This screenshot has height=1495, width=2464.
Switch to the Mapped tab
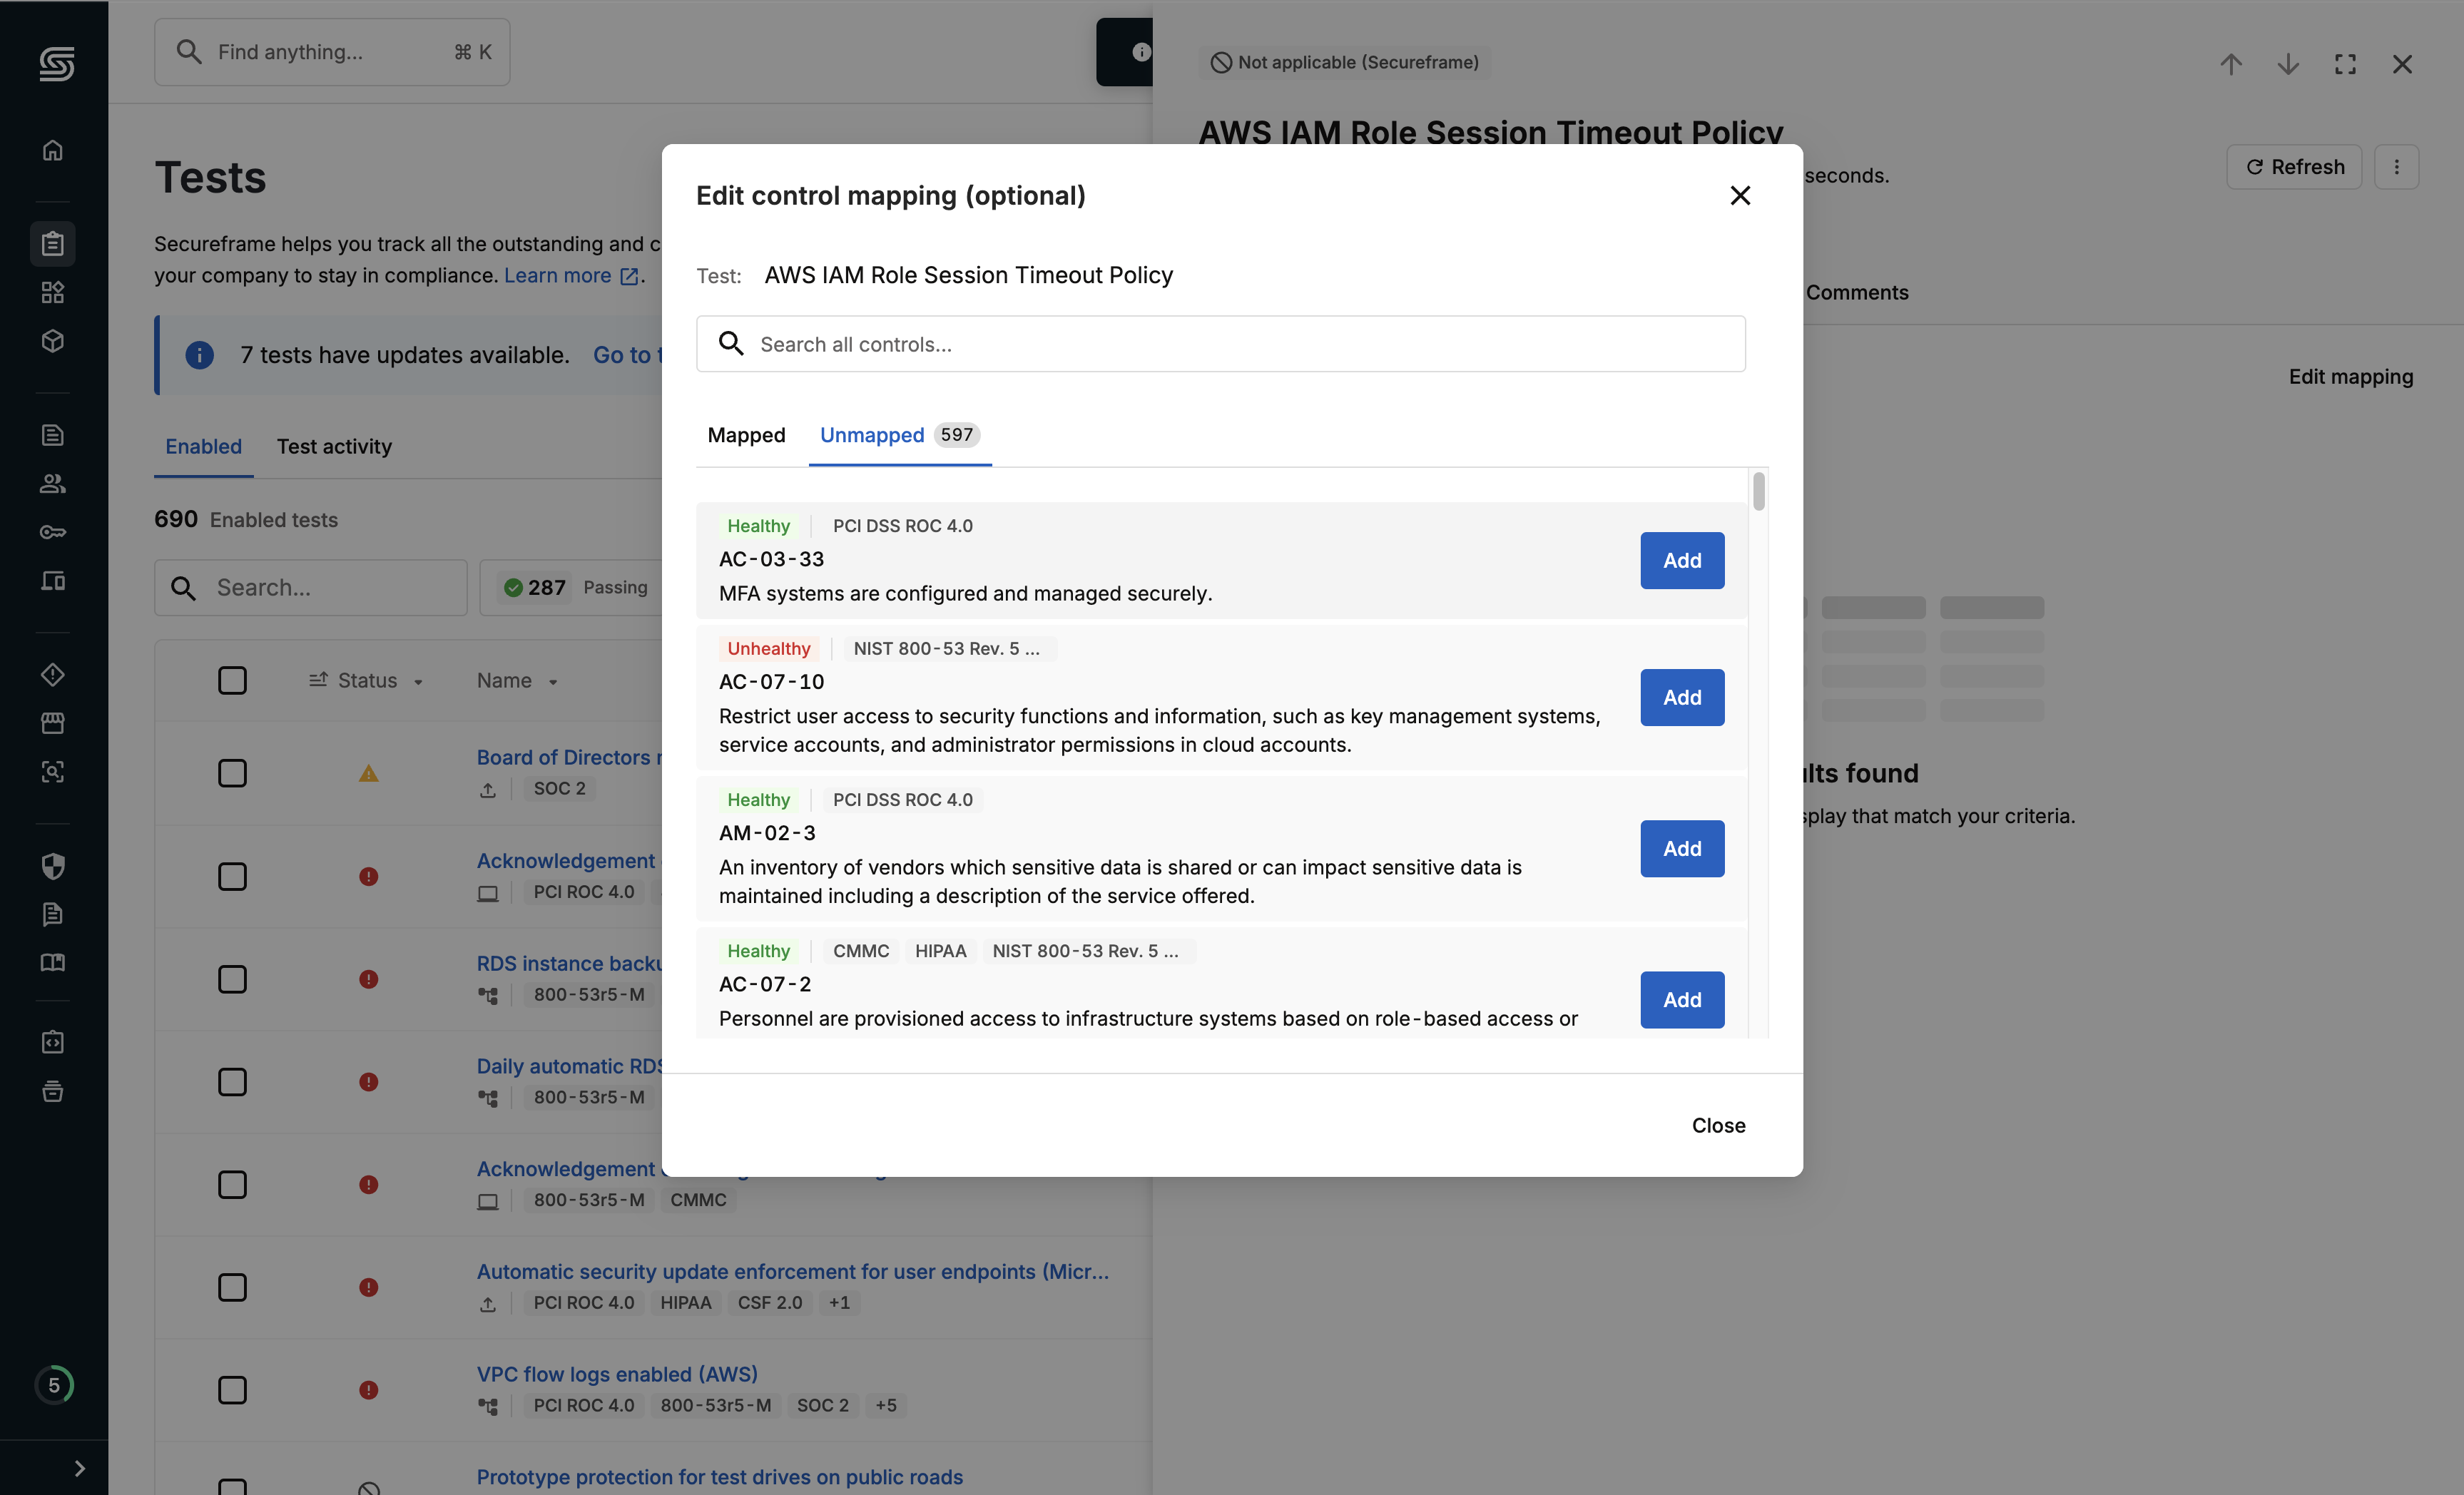coord(746,435)
